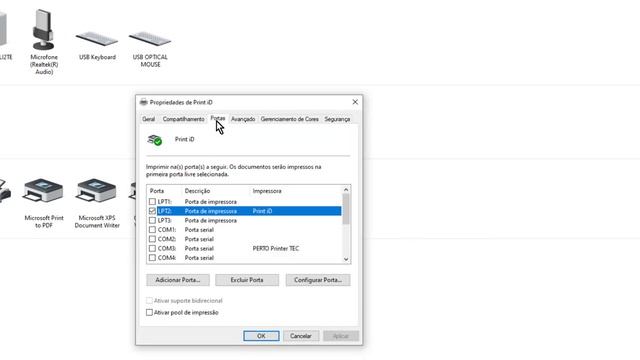Image resolution: width=640 pixels, height=360 pixels.
Task: Click the port list scroll down arrow
Action: 346,259
